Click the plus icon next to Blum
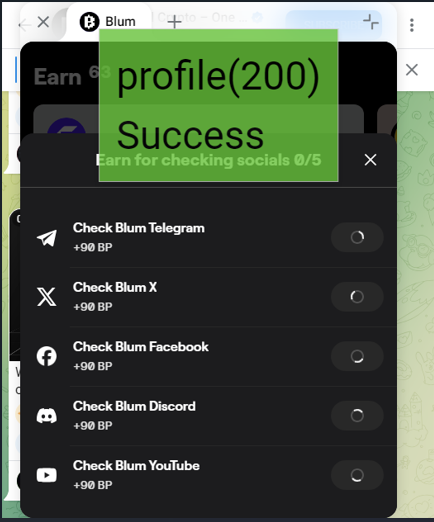This screenshot has height=522, width=434. [174, 22]
